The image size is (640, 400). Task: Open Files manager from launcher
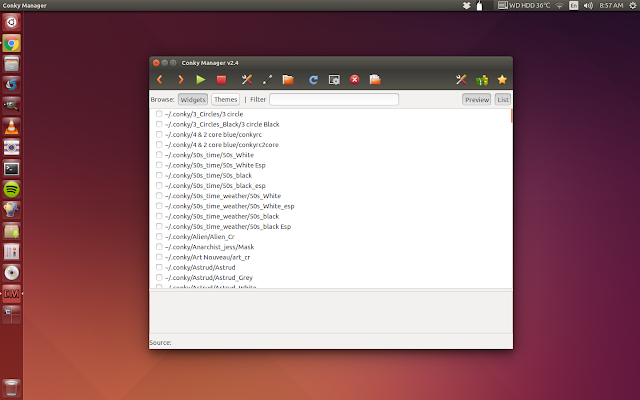point(11,64)
